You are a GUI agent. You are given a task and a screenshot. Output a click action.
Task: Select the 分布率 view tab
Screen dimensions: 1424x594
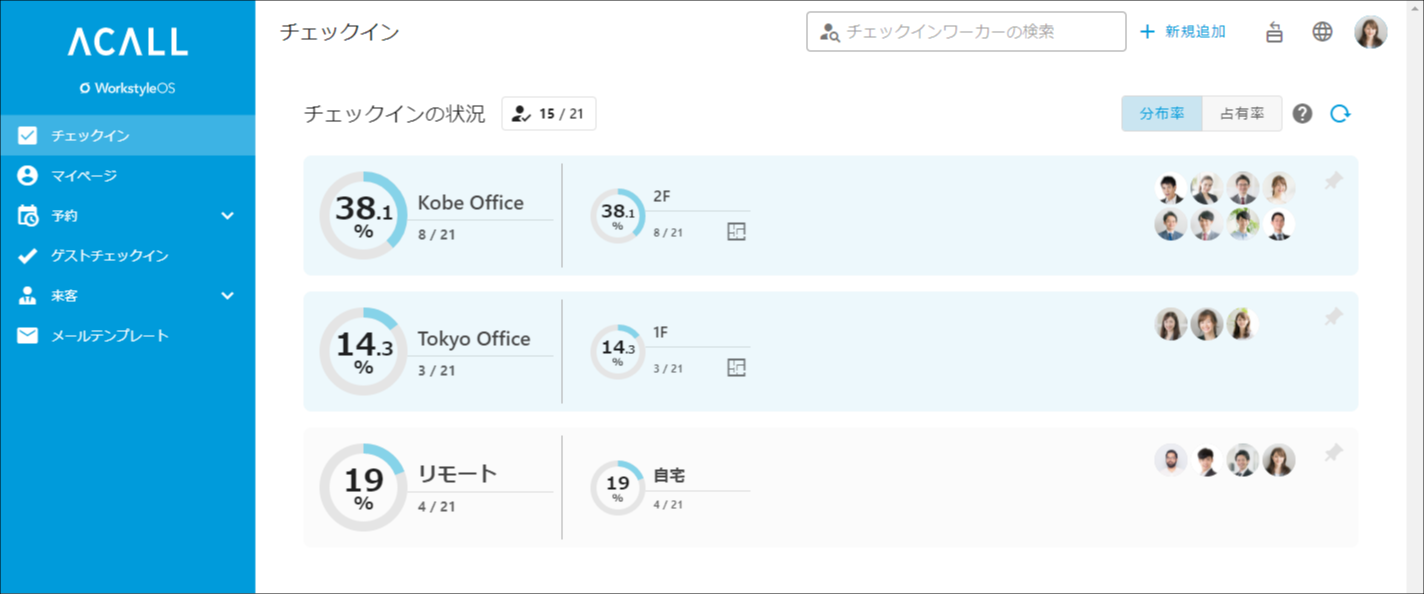[x=1162, y=114]
